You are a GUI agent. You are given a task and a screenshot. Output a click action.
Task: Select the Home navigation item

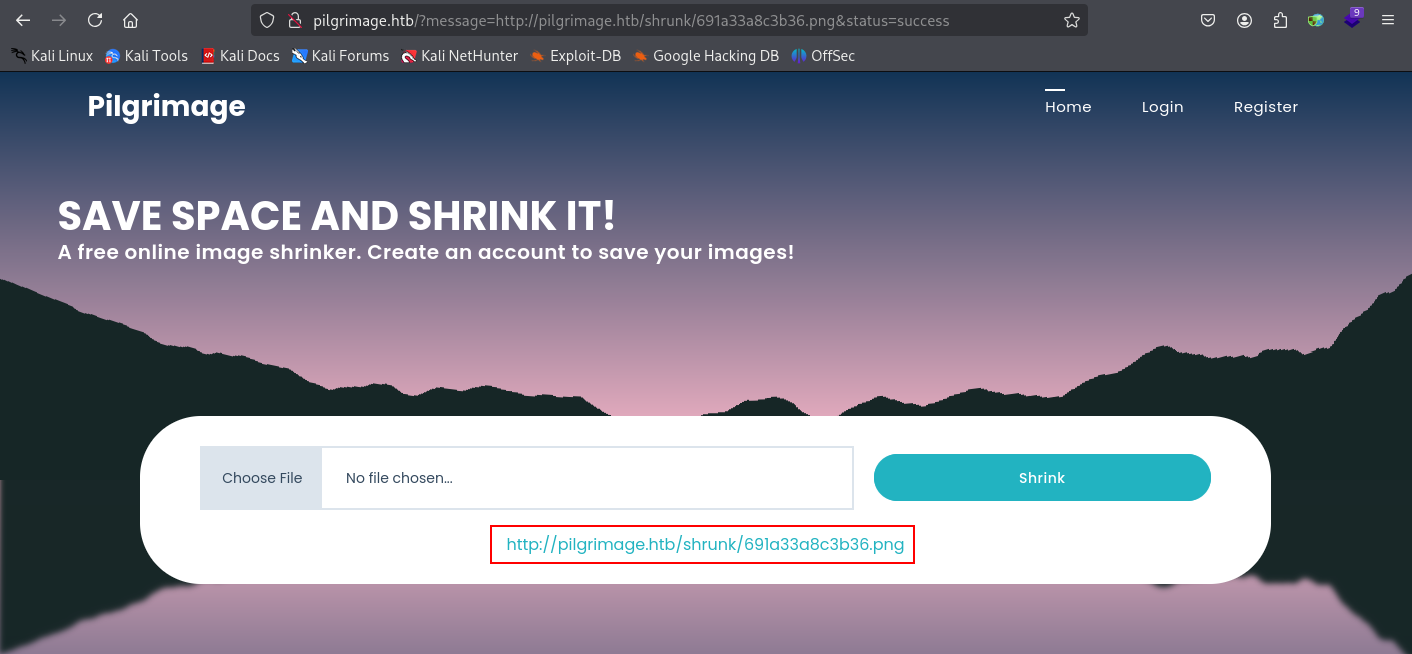coord(1068,107)
